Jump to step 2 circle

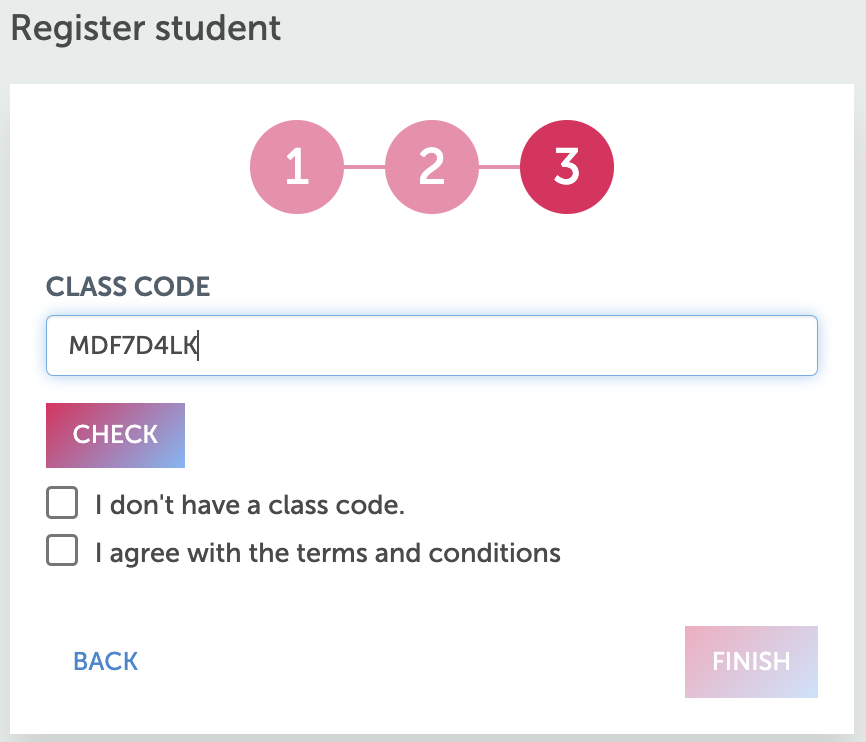pos(432,168)
